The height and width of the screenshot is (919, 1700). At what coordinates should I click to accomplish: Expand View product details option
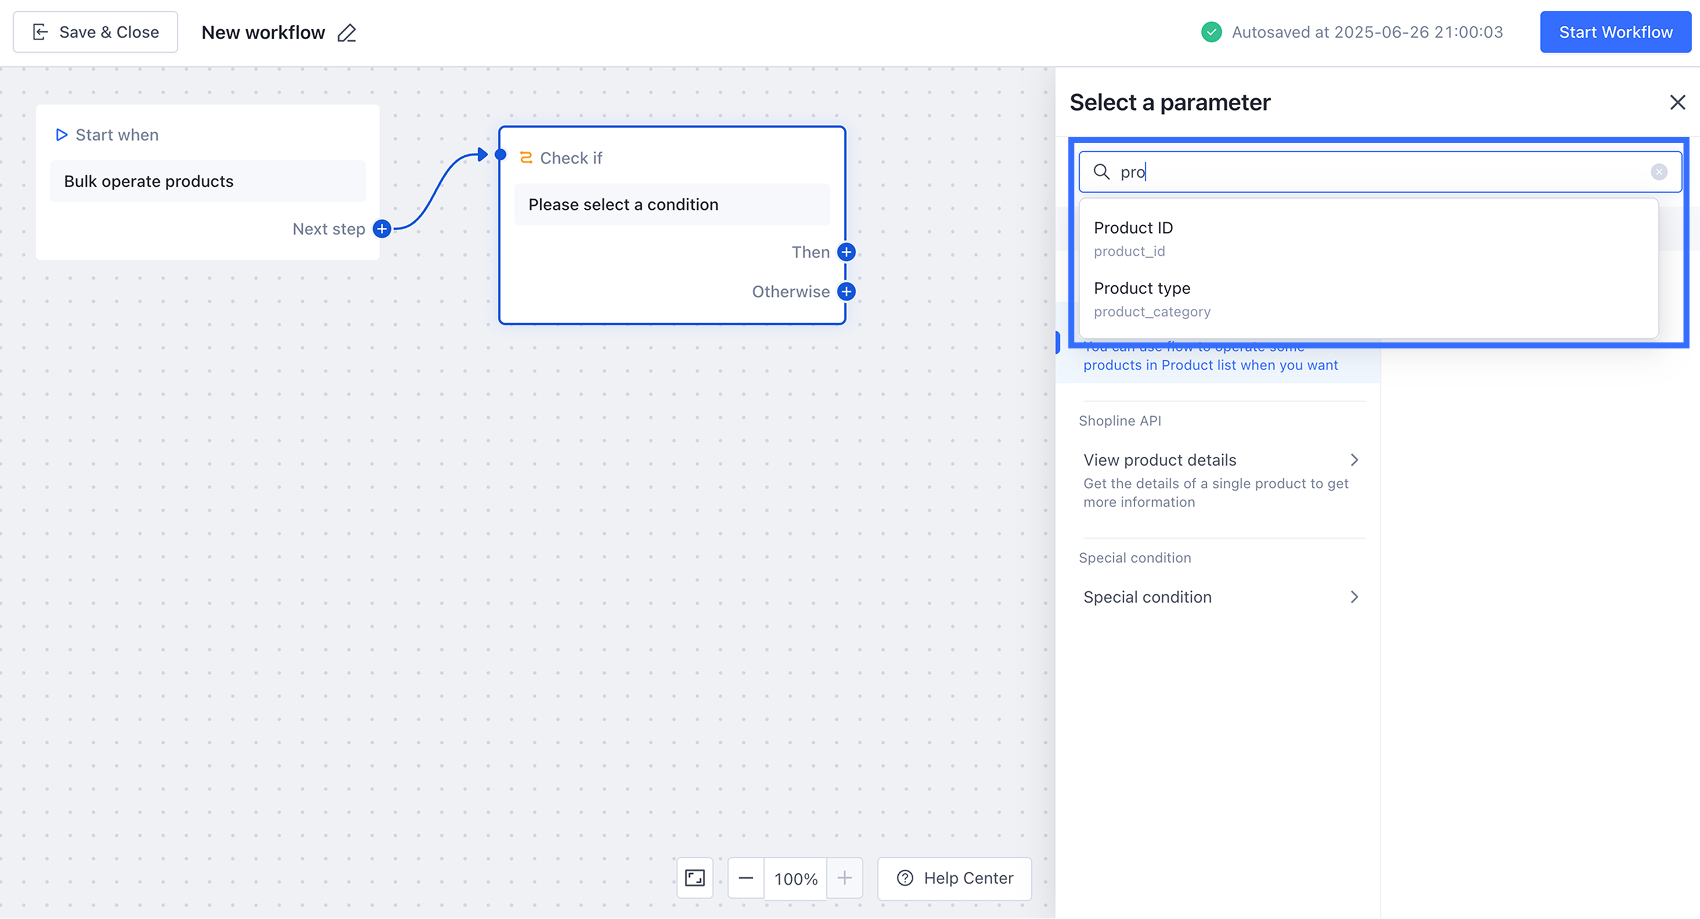click(1354, 460)
